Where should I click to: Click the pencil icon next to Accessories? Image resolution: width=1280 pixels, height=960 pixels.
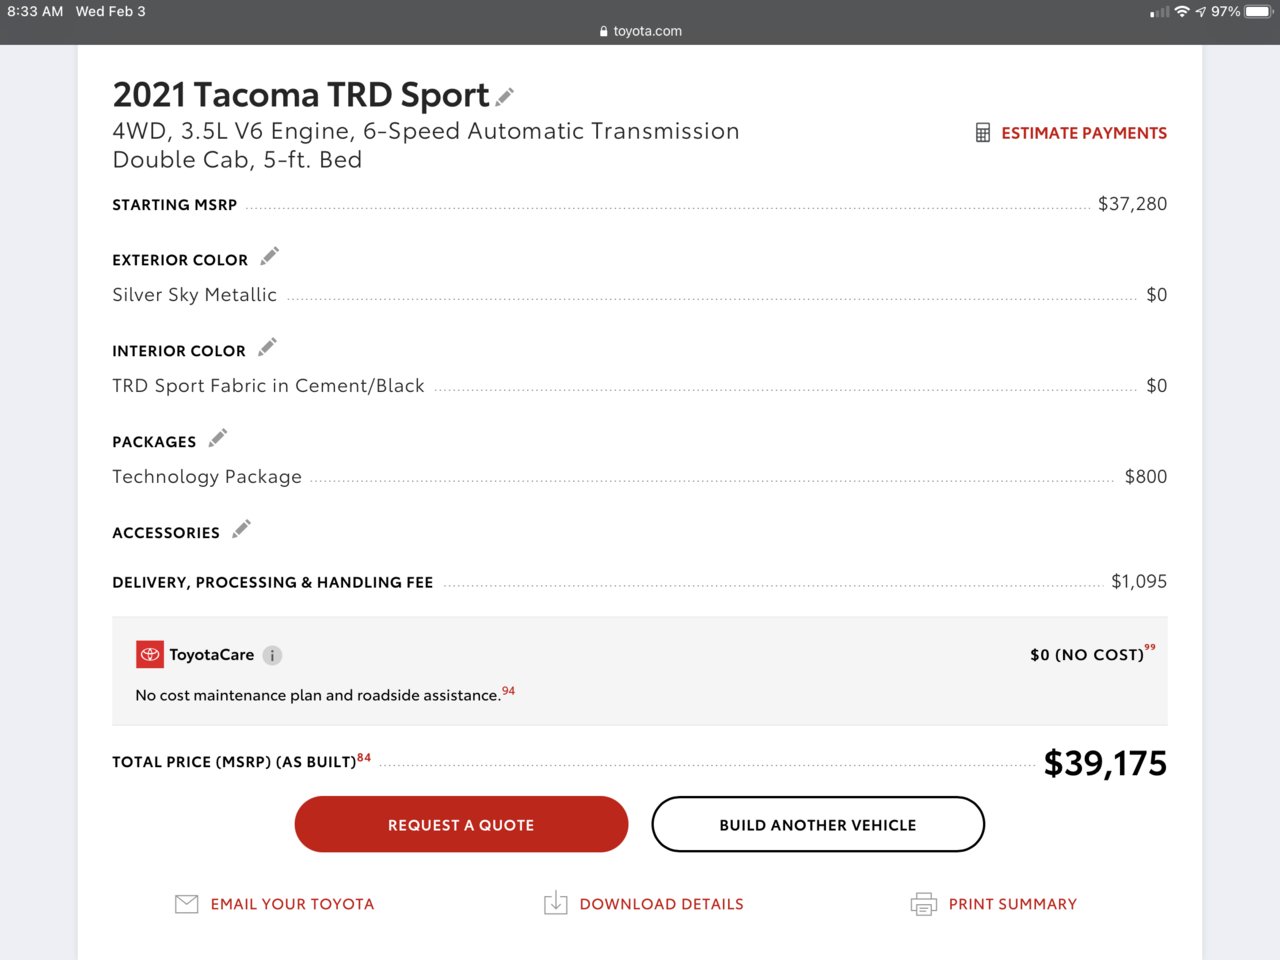tap(241, 530)
